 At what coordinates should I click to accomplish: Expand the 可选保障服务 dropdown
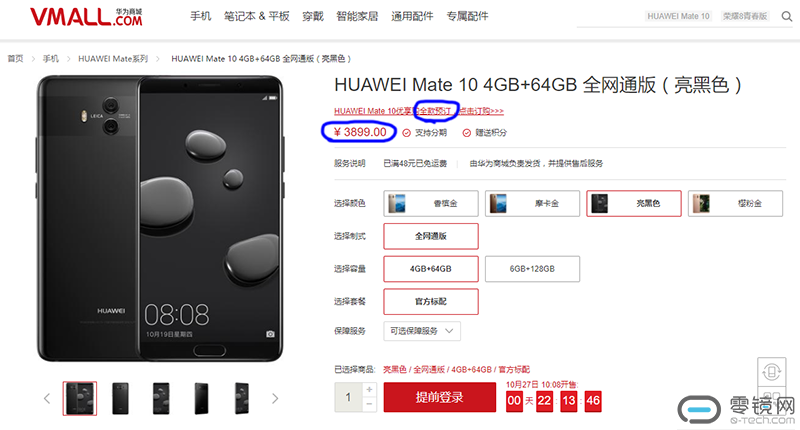pyautogui.click(x=422, y=331)
